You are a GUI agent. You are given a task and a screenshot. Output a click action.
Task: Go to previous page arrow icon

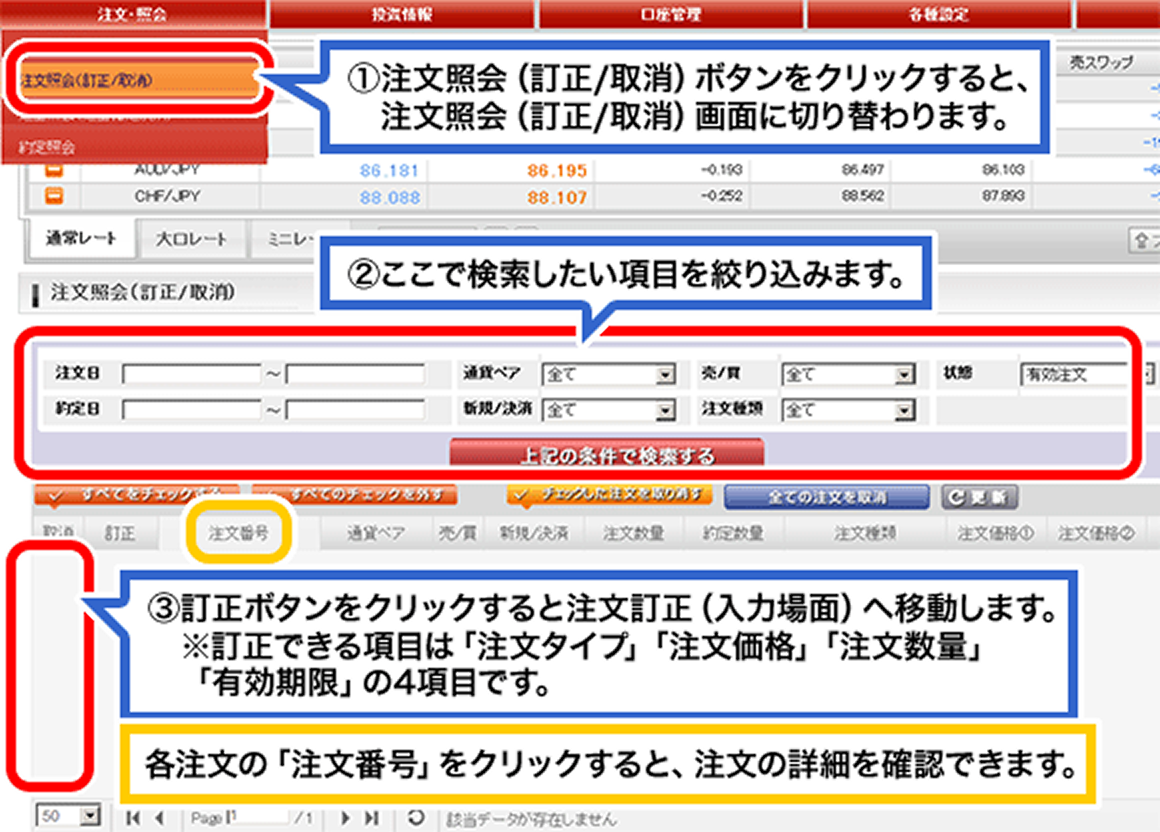(x=160, y=817)
